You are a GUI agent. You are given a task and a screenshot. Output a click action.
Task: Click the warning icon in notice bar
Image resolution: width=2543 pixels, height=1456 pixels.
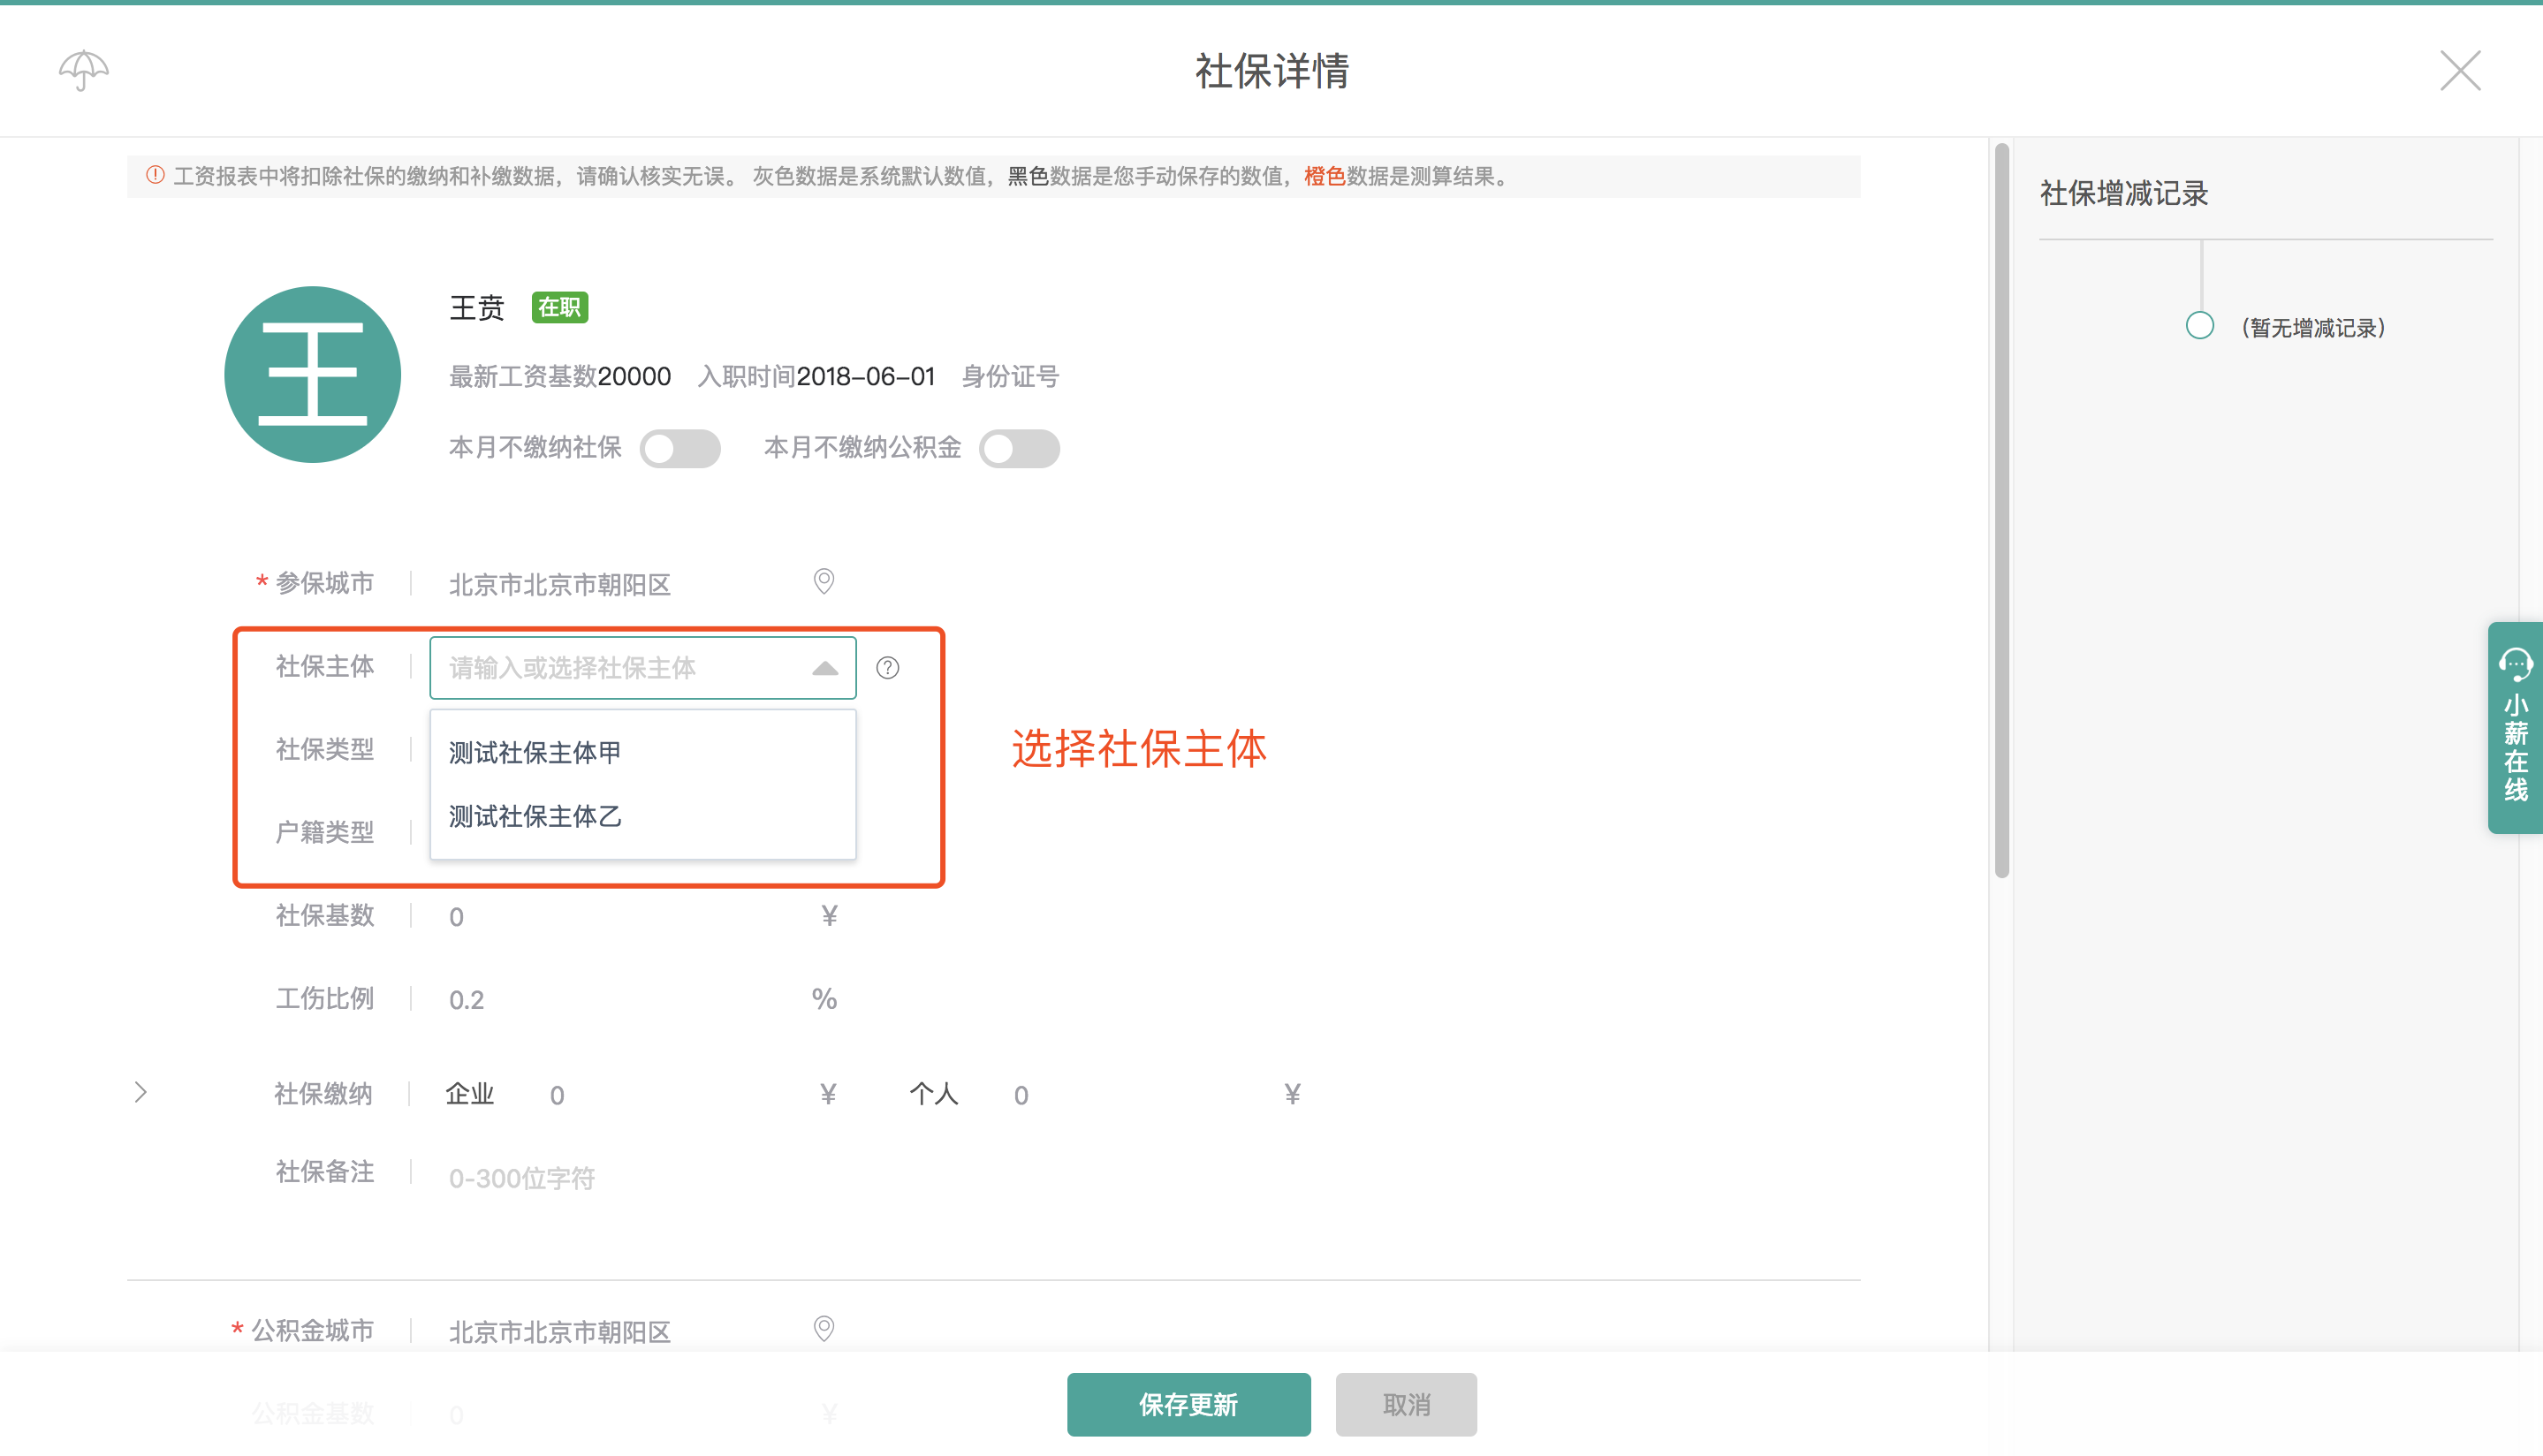point(155,176)
